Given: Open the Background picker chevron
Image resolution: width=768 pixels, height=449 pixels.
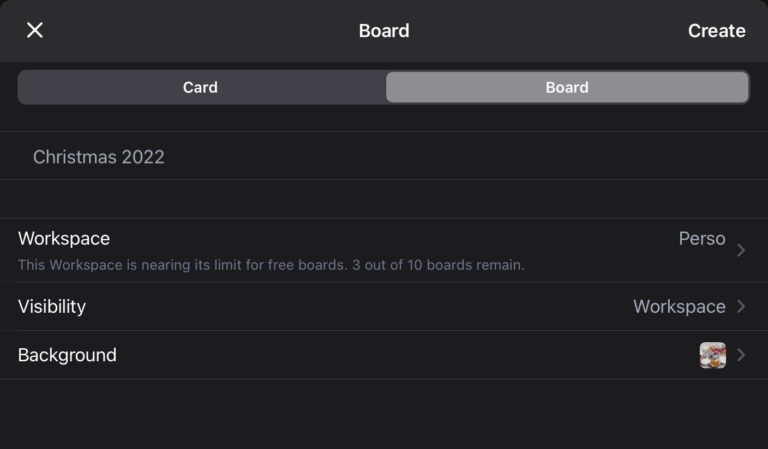Looking at the screenshot, I should coord(741,355).
